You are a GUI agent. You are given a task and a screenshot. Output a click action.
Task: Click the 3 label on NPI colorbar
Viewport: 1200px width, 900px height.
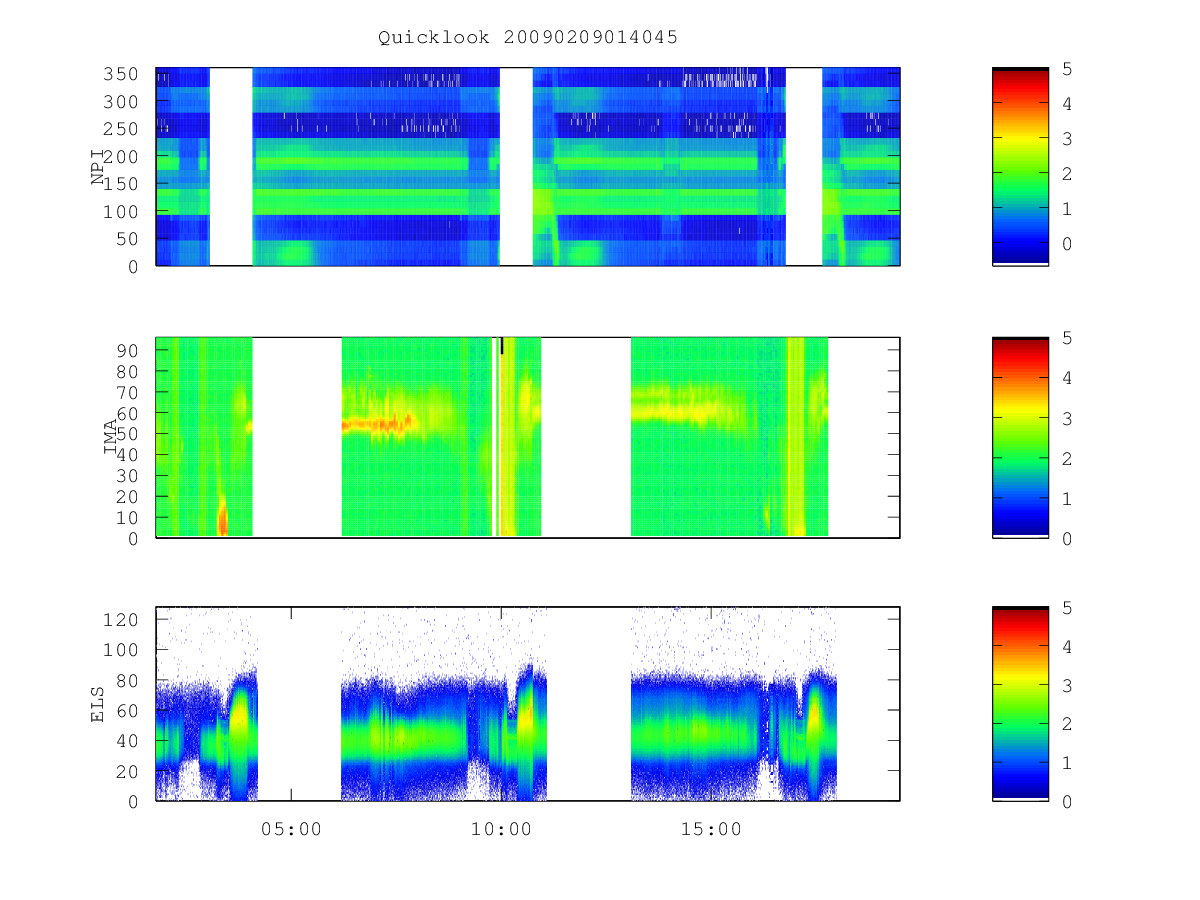pos(1068,139)
